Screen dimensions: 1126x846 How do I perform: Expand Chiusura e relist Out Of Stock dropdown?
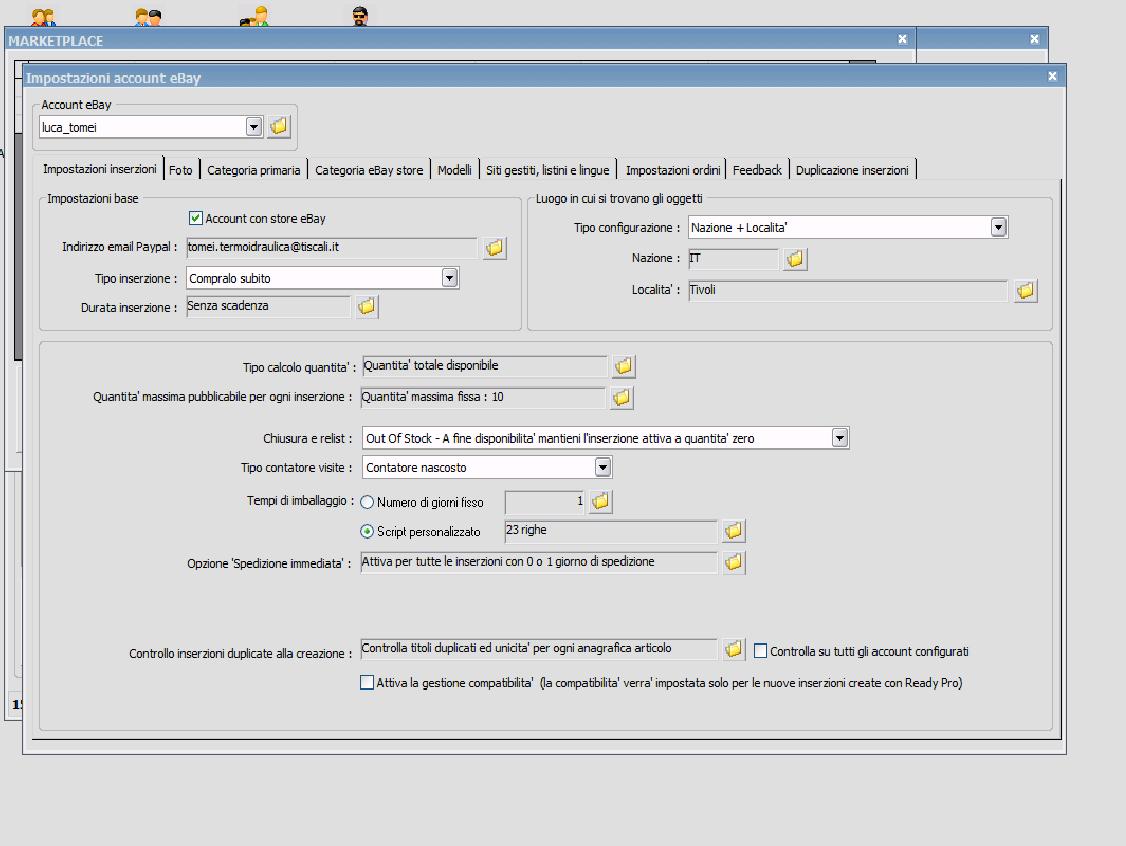[839, 438]
